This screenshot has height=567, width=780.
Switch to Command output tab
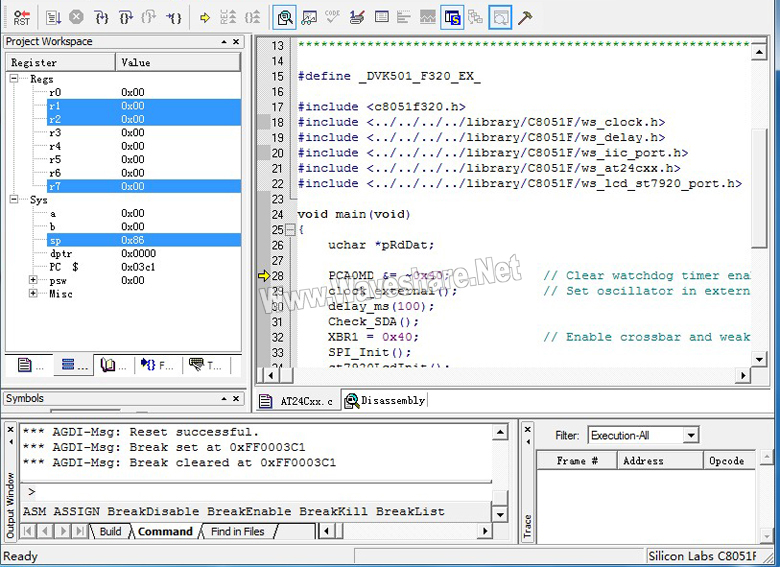165,531
